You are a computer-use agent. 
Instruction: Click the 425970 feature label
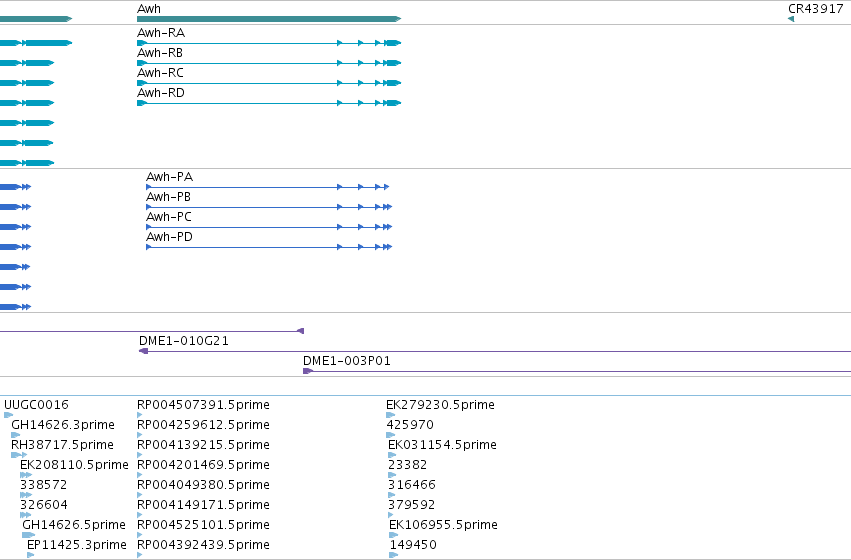[410, 425]
